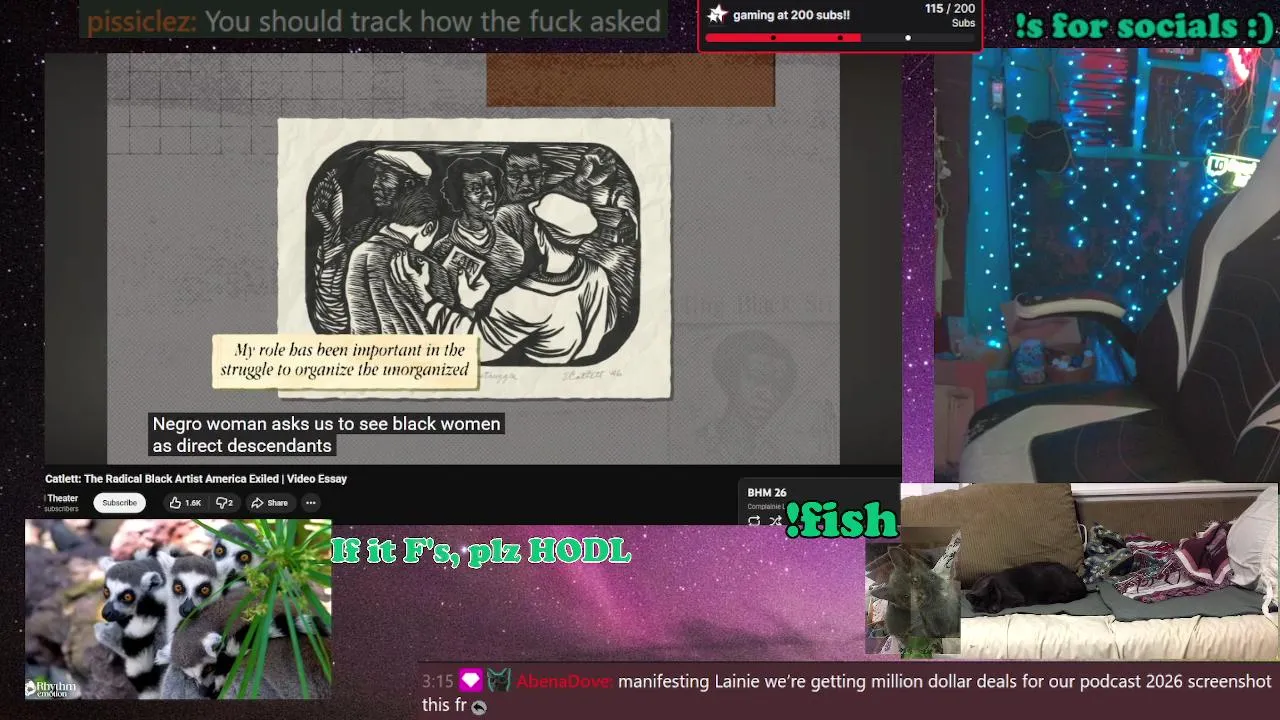Click the 'gaming at 200 subs!!' label
Screen dimensions: 1280x720
click(x=791, y=15)
